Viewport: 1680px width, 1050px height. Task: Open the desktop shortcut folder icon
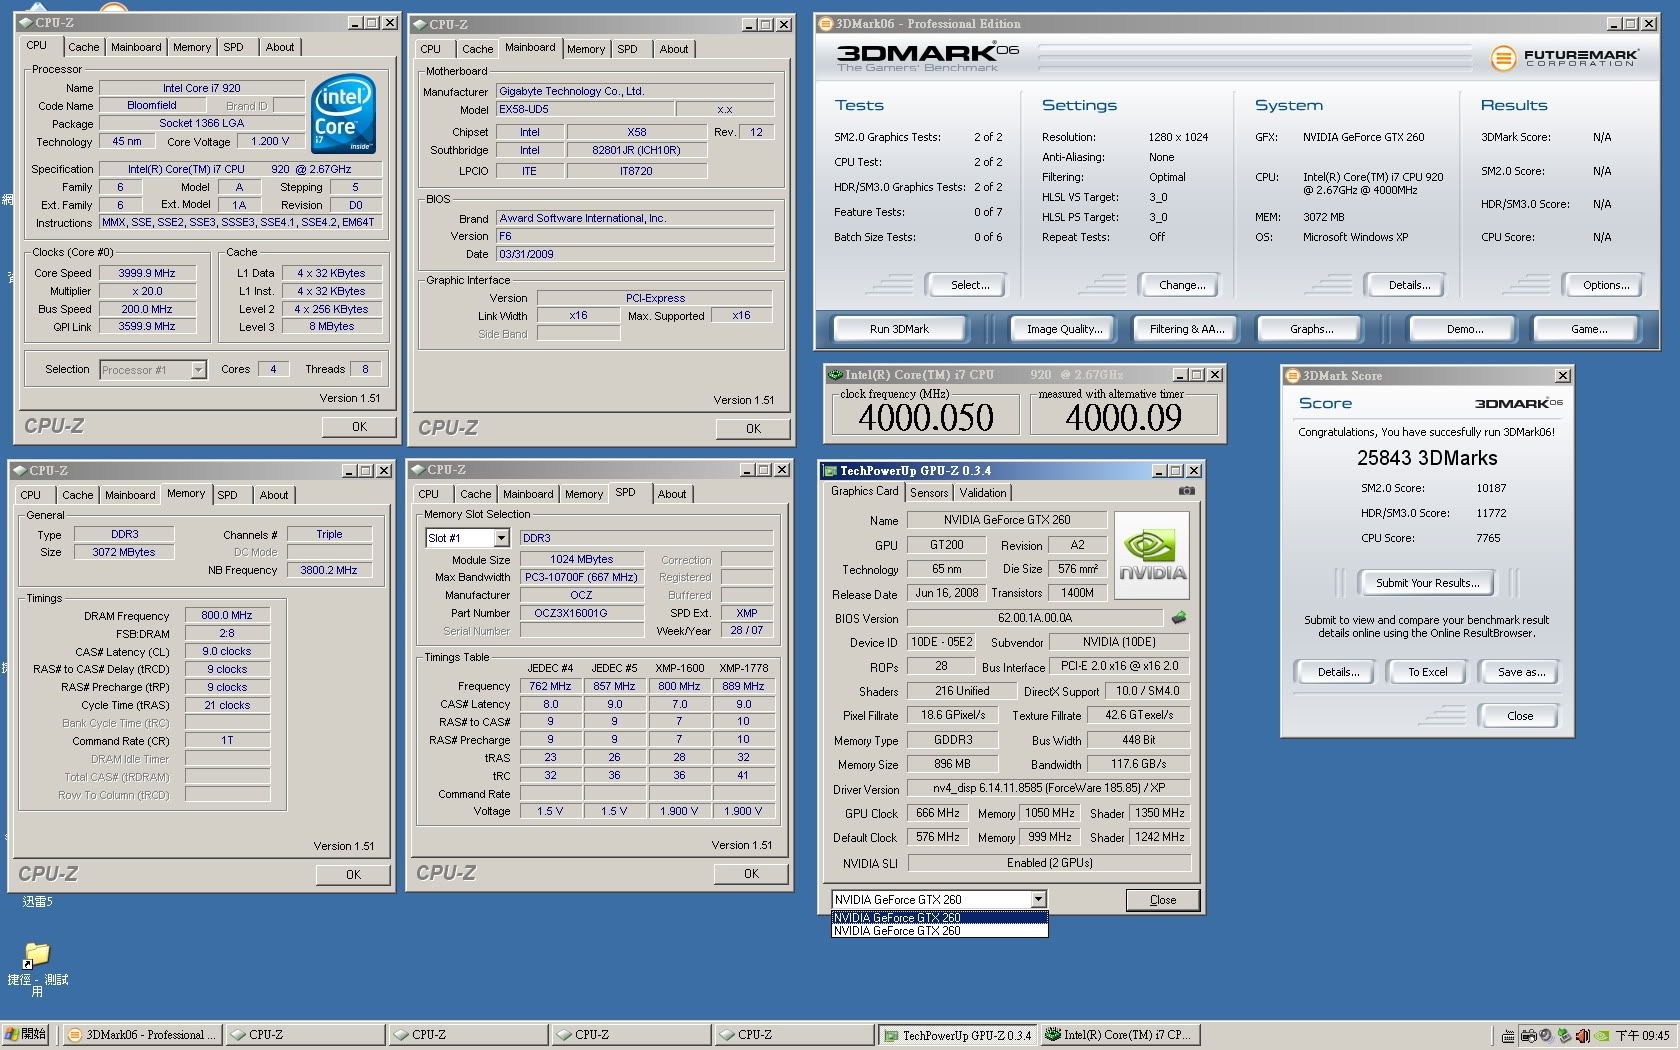tap(37, 954)
